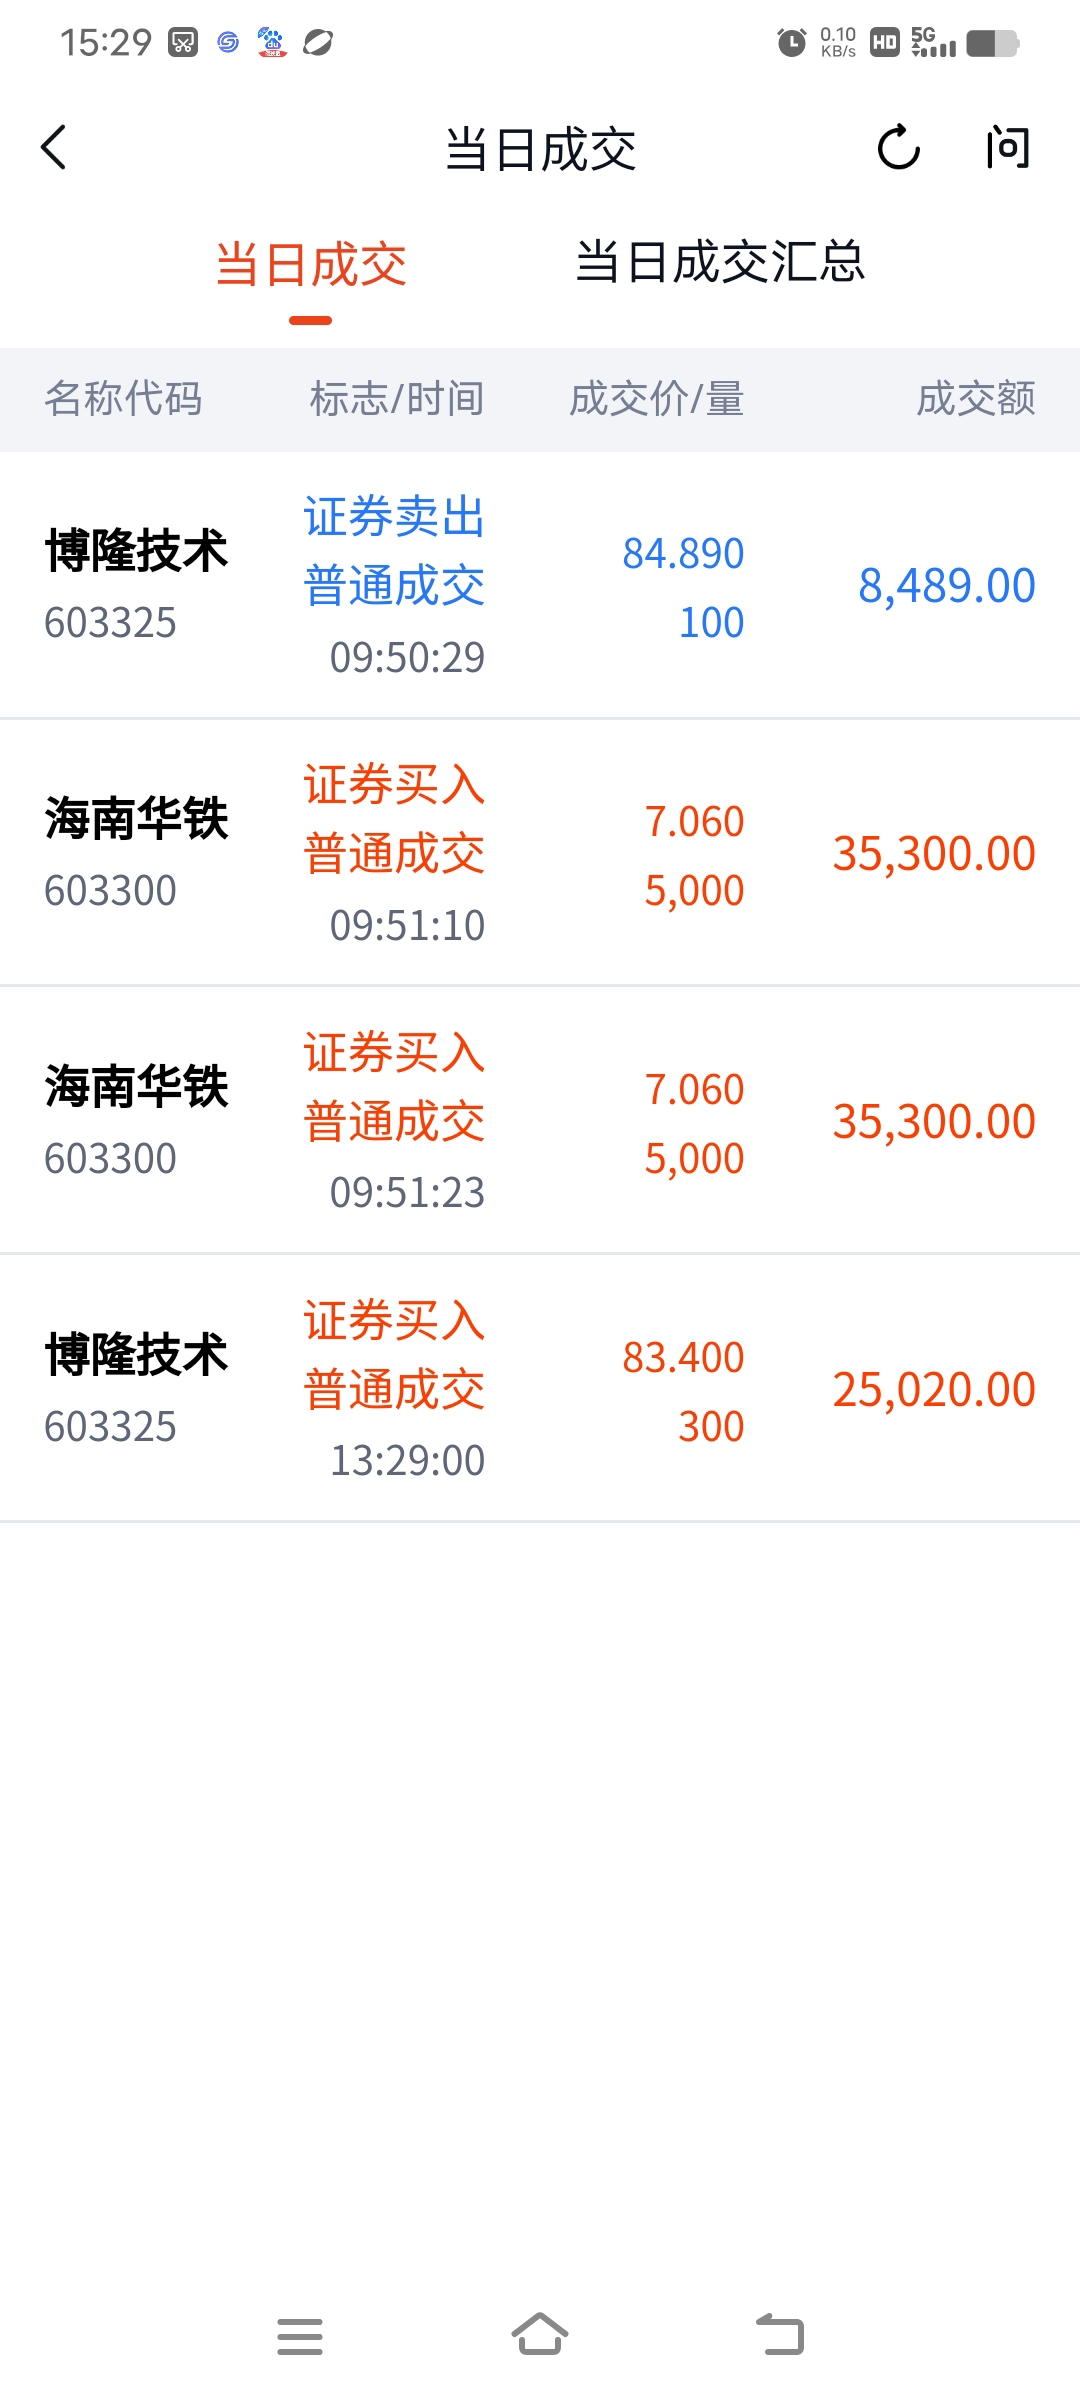Switch to 当日成交汇总 tab

(x=720, y=263)
